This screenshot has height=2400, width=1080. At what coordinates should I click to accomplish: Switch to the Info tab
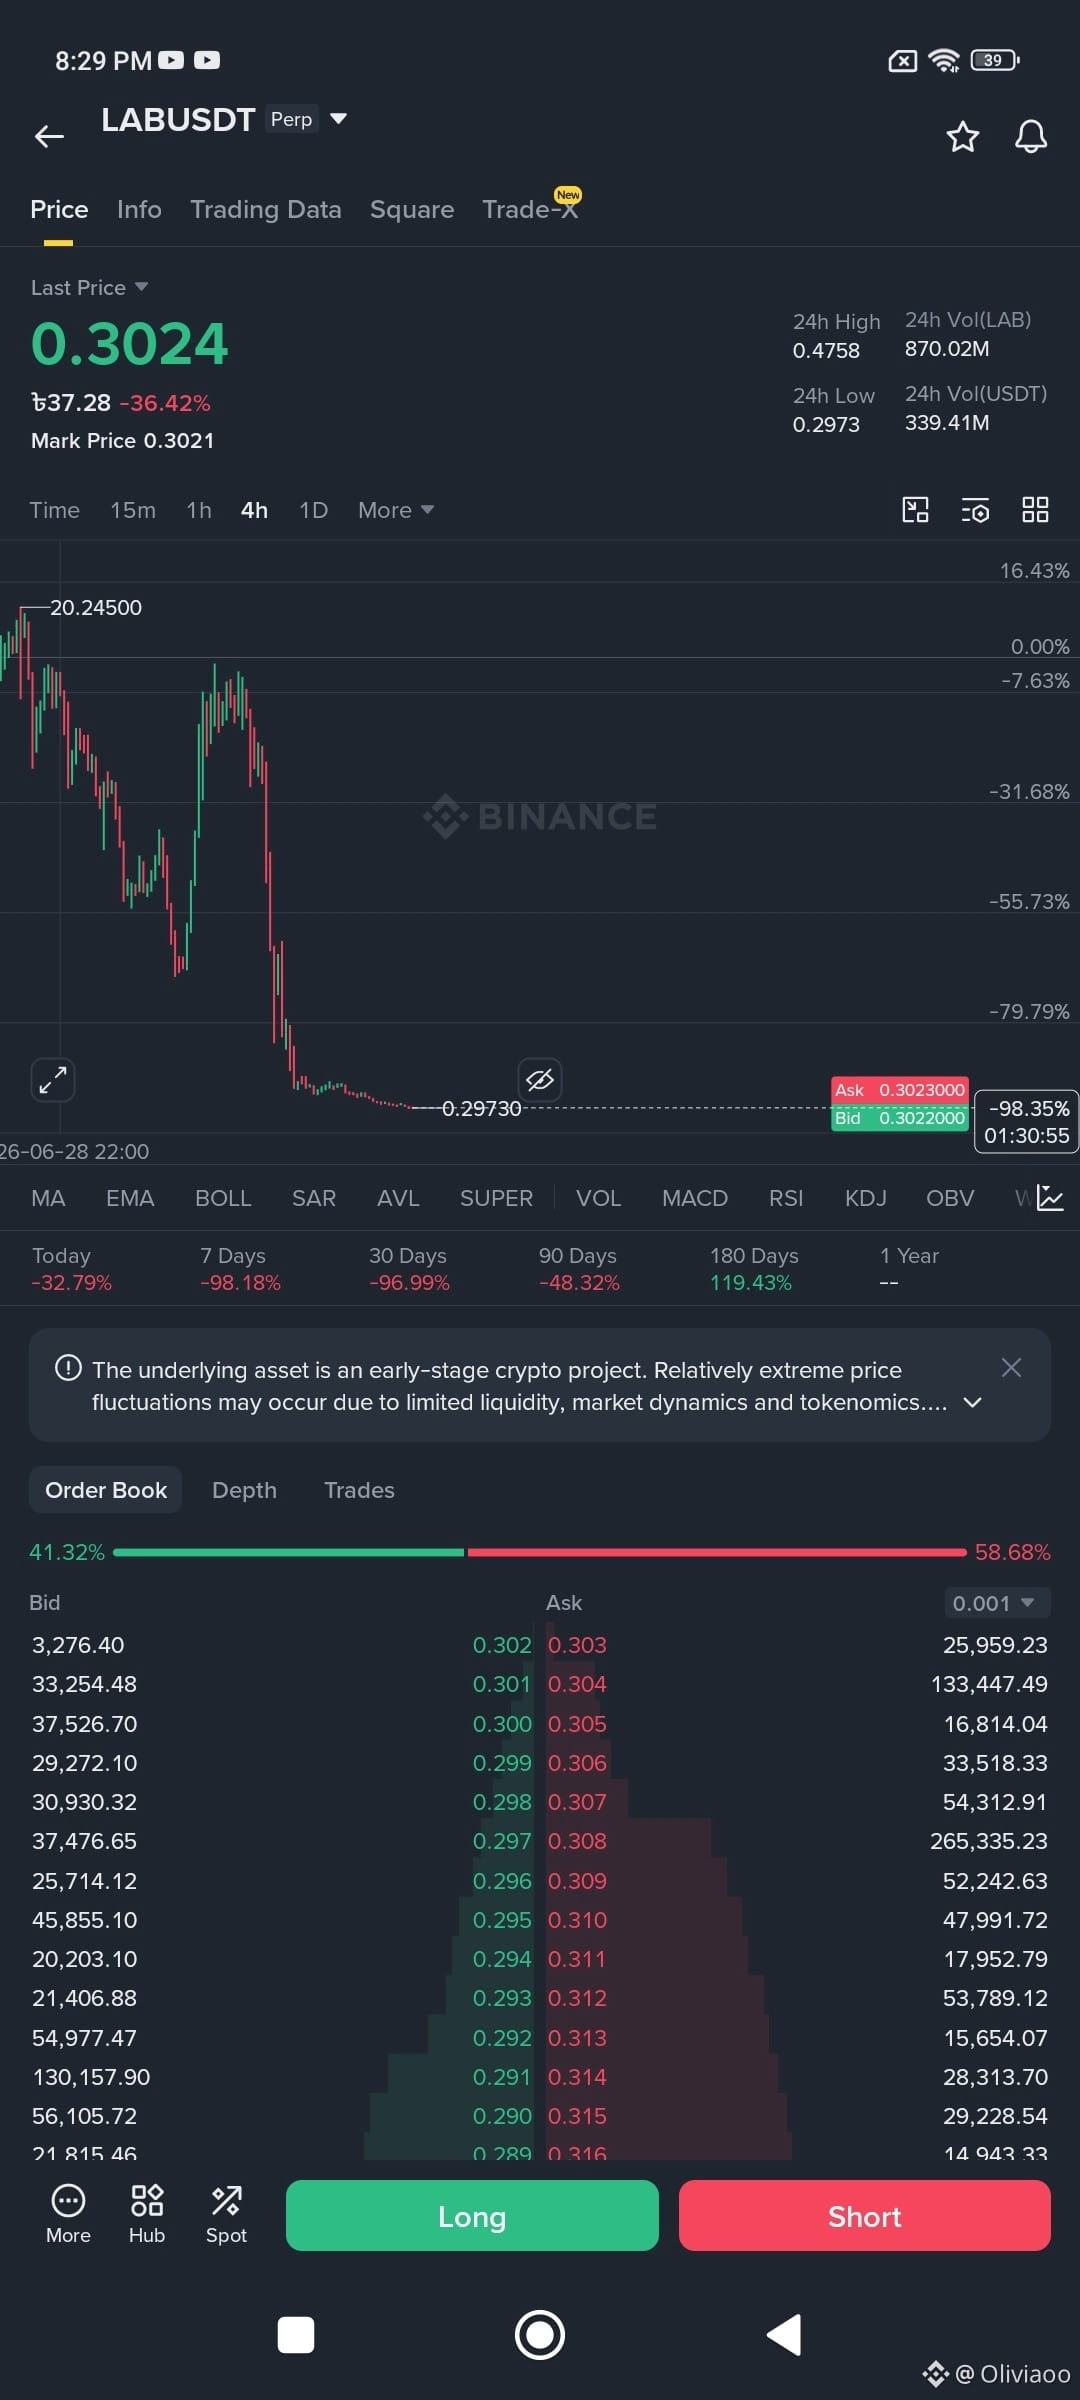(x=139, y=209)
